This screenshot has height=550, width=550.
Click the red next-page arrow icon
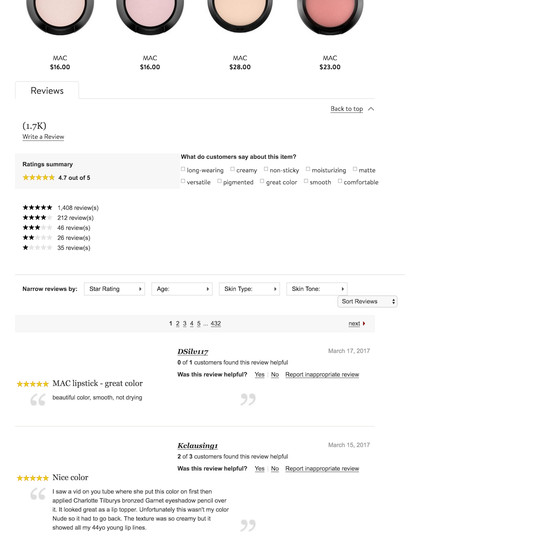(364, 323)
